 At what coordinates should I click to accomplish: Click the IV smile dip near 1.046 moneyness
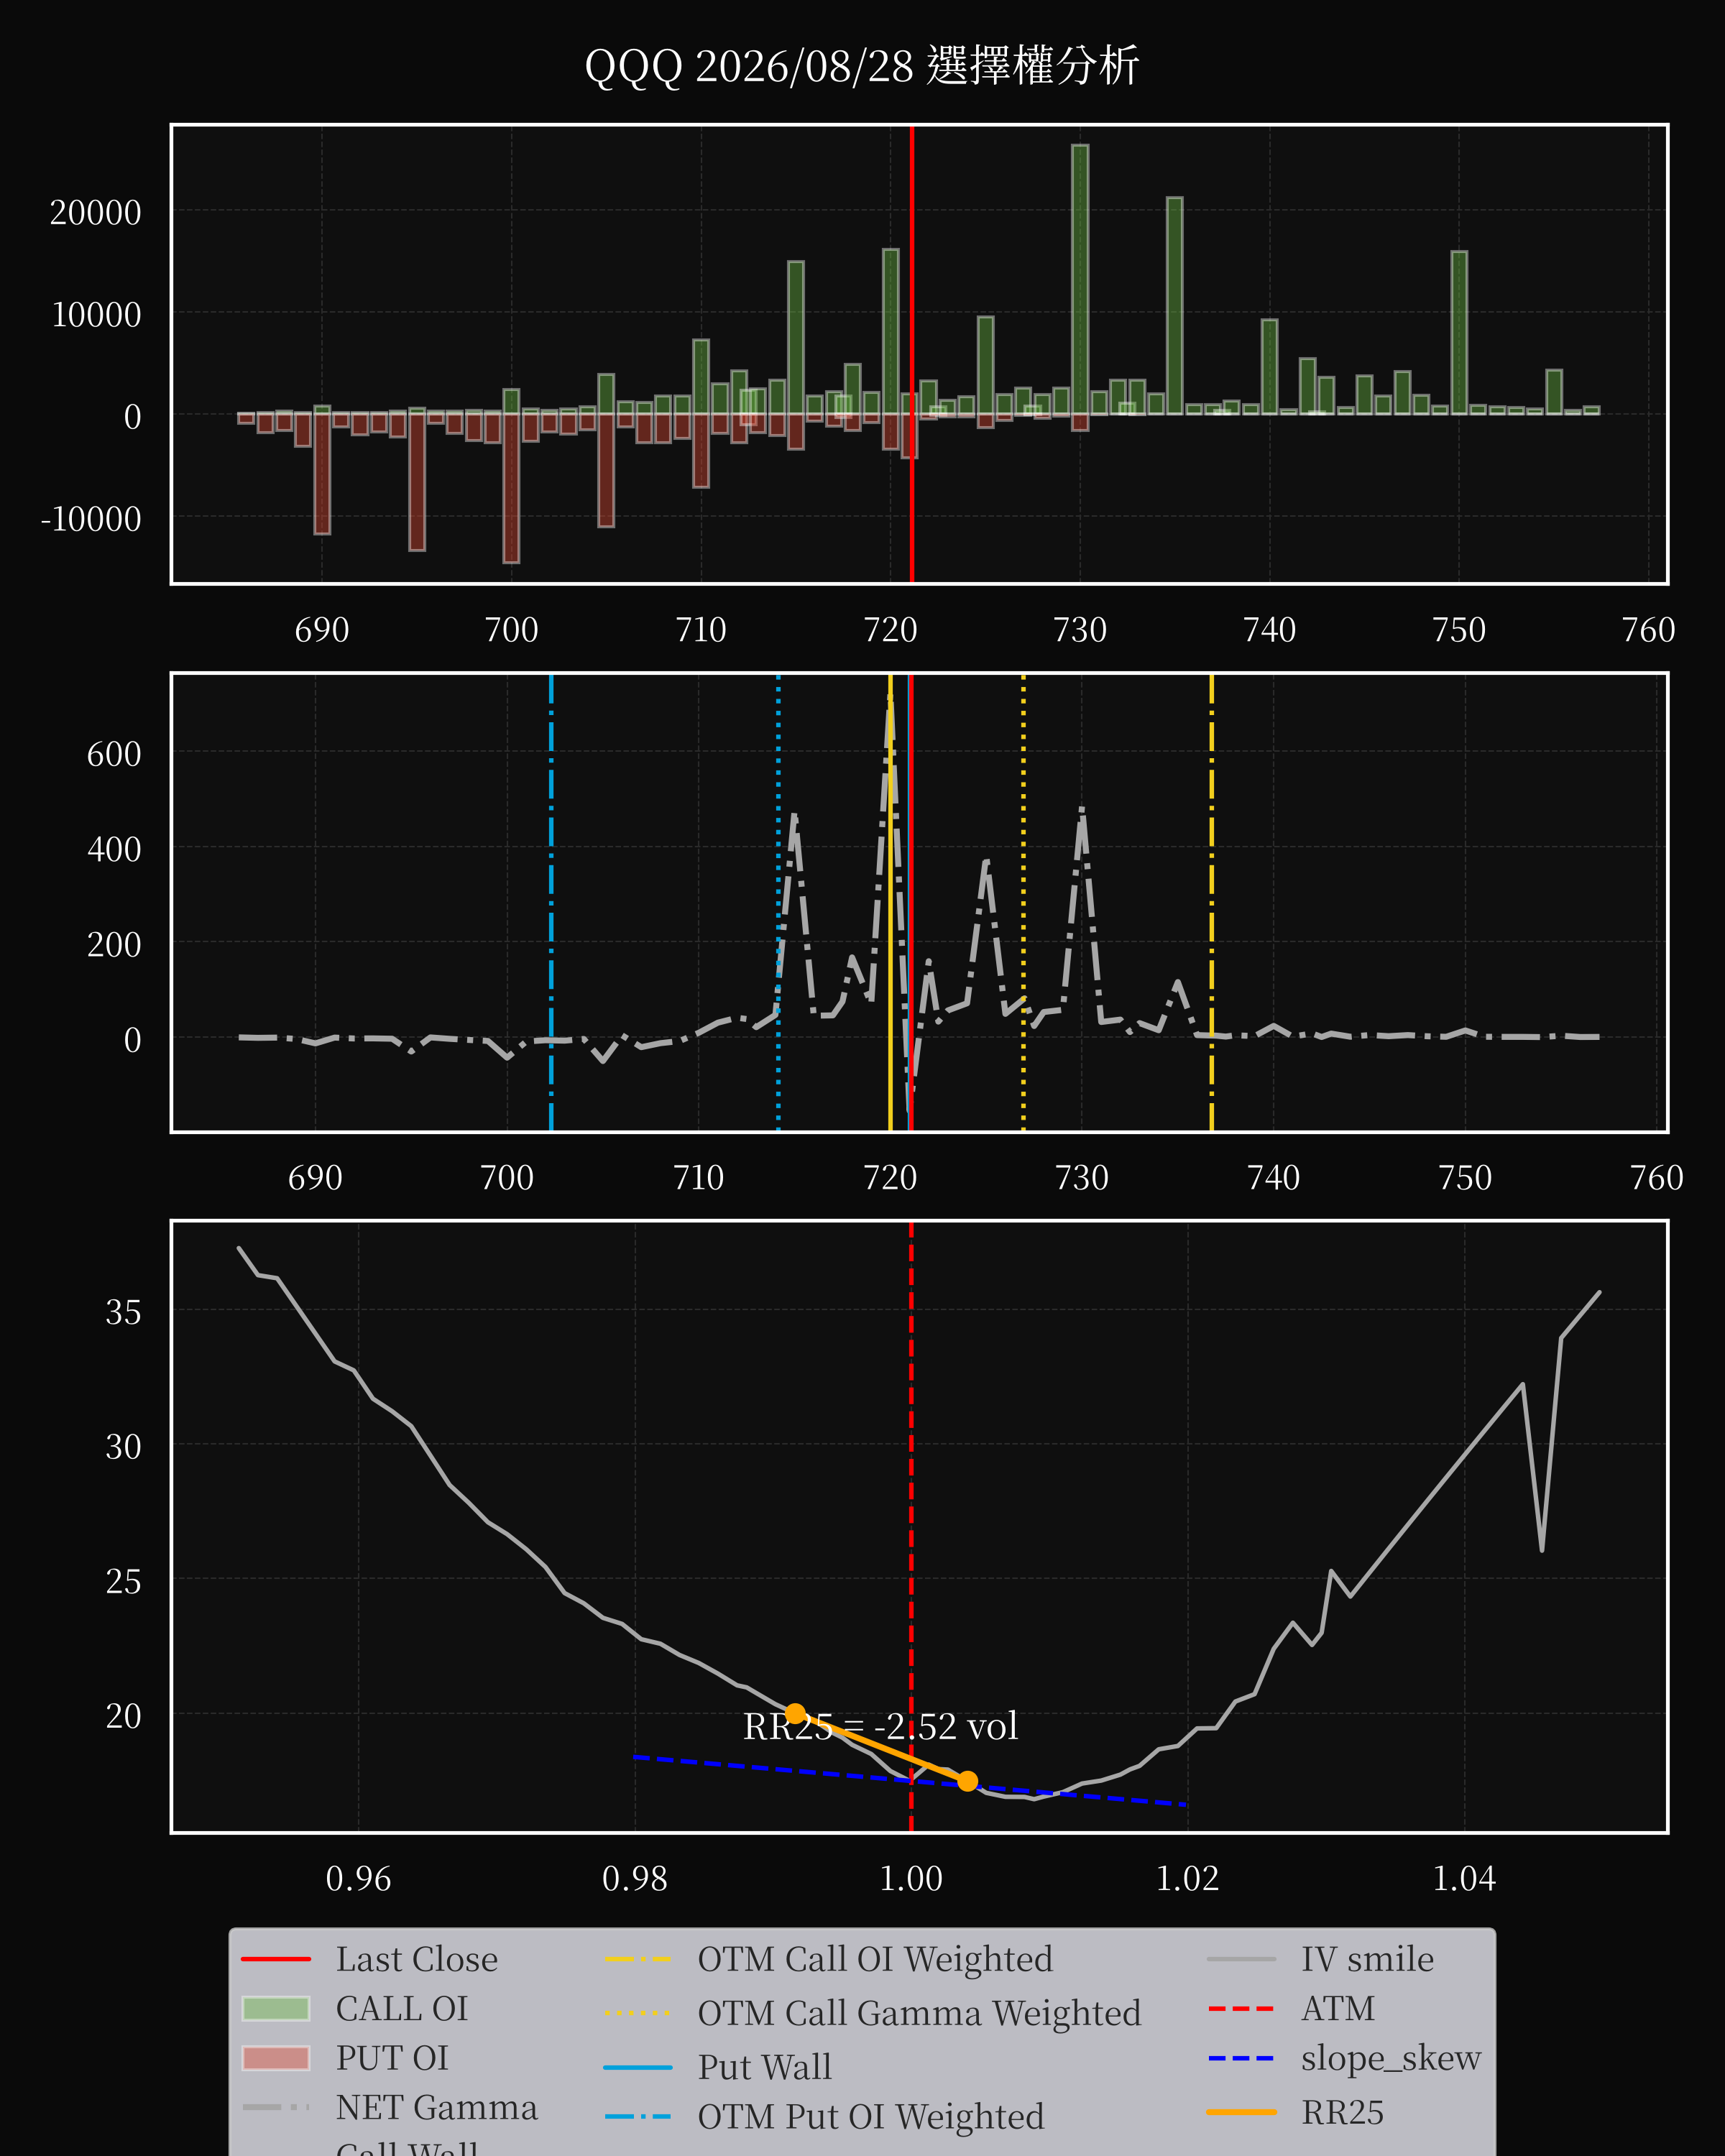coord(1542,1549)
